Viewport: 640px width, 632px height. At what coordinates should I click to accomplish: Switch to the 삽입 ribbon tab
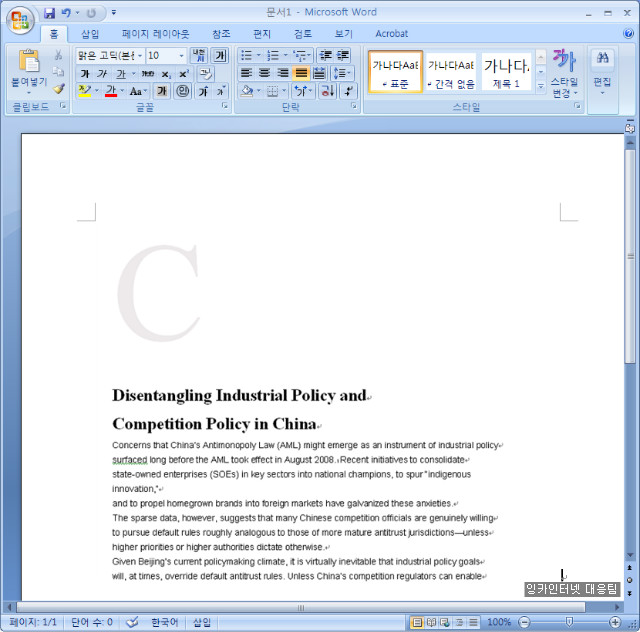(90, 34)
